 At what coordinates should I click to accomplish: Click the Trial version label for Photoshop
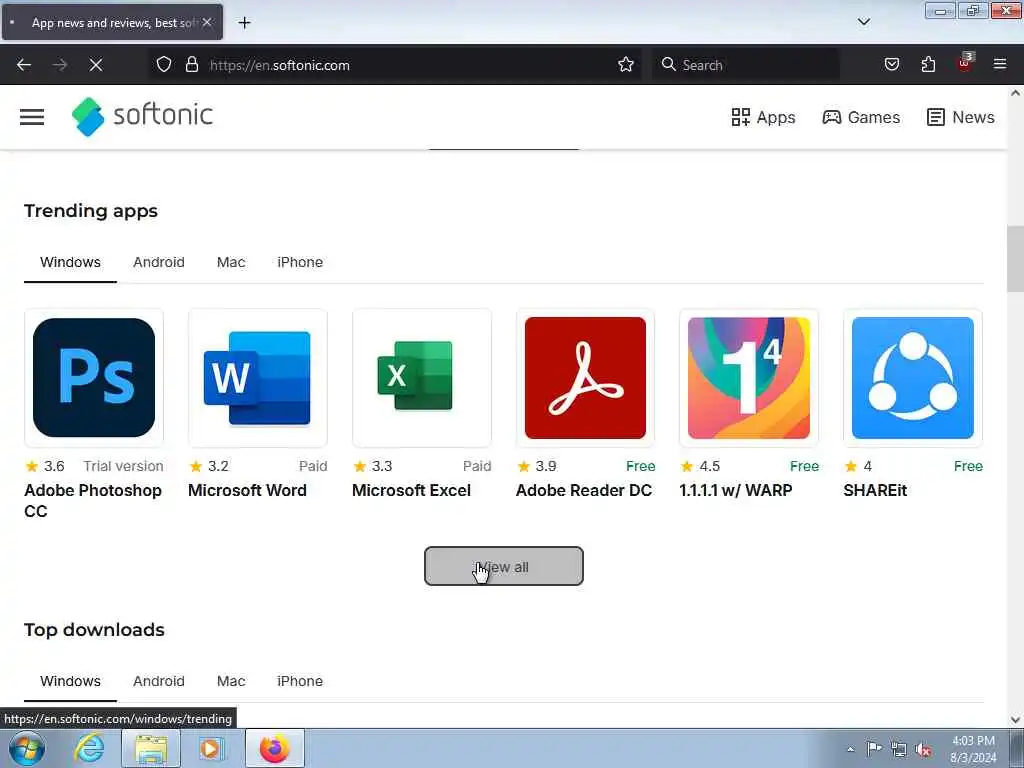click(123, 466)
